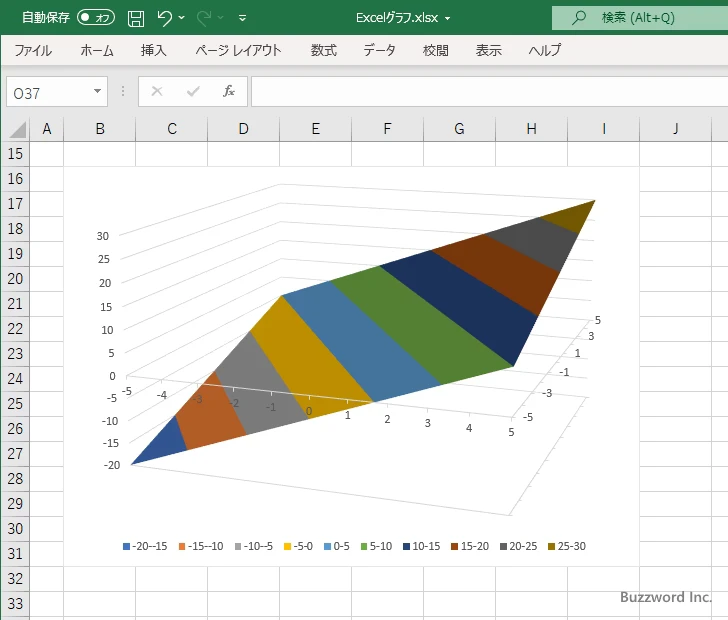Screen dimensions: 728x620
Task: Click the dark navy 10-15 surface band
Action: pos(474,304)
